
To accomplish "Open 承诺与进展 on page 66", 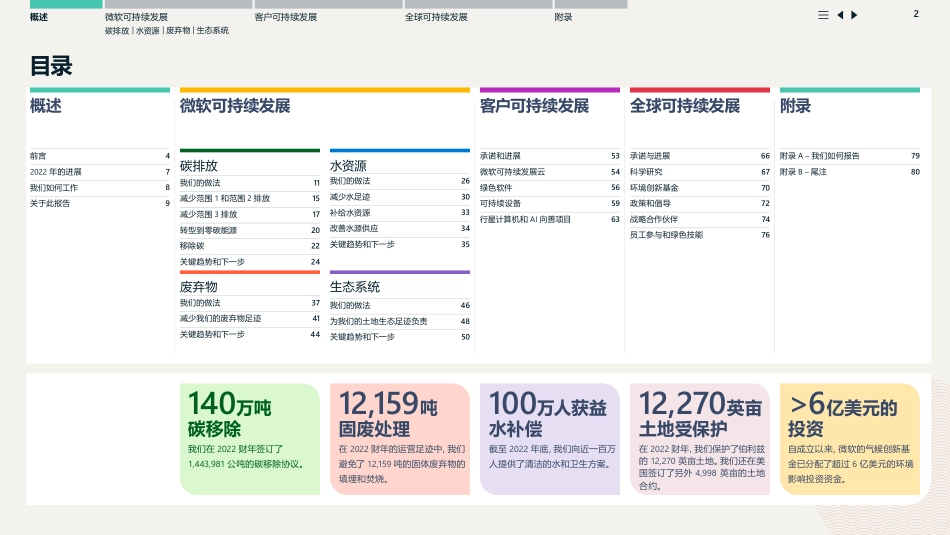I will click(x=700, y=156).
